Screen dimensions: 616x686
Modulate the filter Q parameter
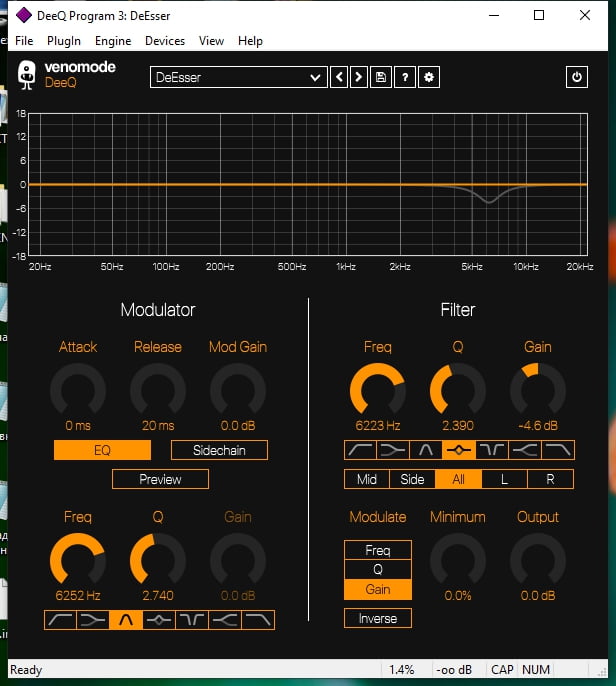pos(378,569)
